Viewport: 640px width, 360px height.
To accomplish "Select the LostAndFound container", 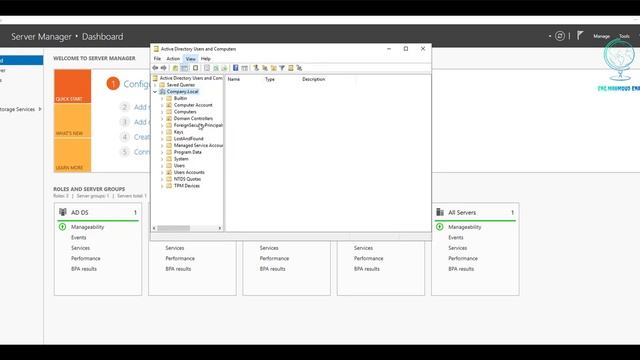I will (188, 139).
